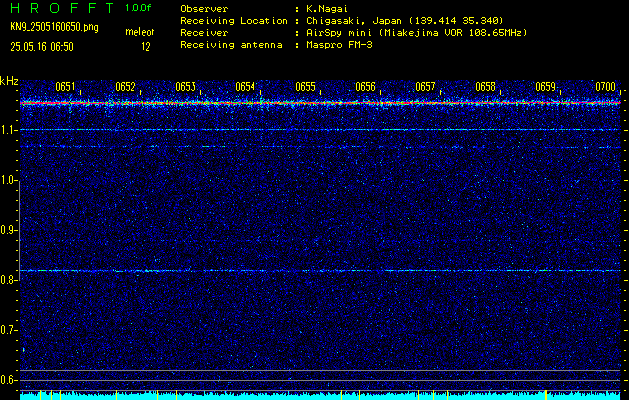Select the 0655 time label

click(x=305, y=87)
